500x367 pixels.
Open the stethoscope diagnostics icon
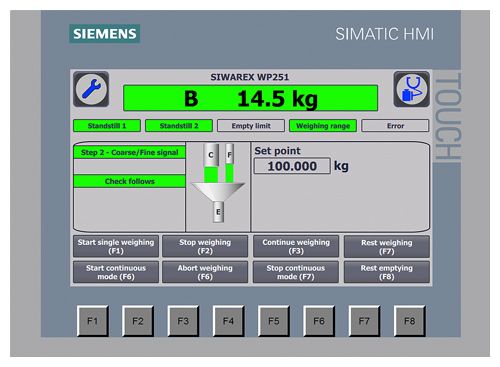tap(412, 89)
